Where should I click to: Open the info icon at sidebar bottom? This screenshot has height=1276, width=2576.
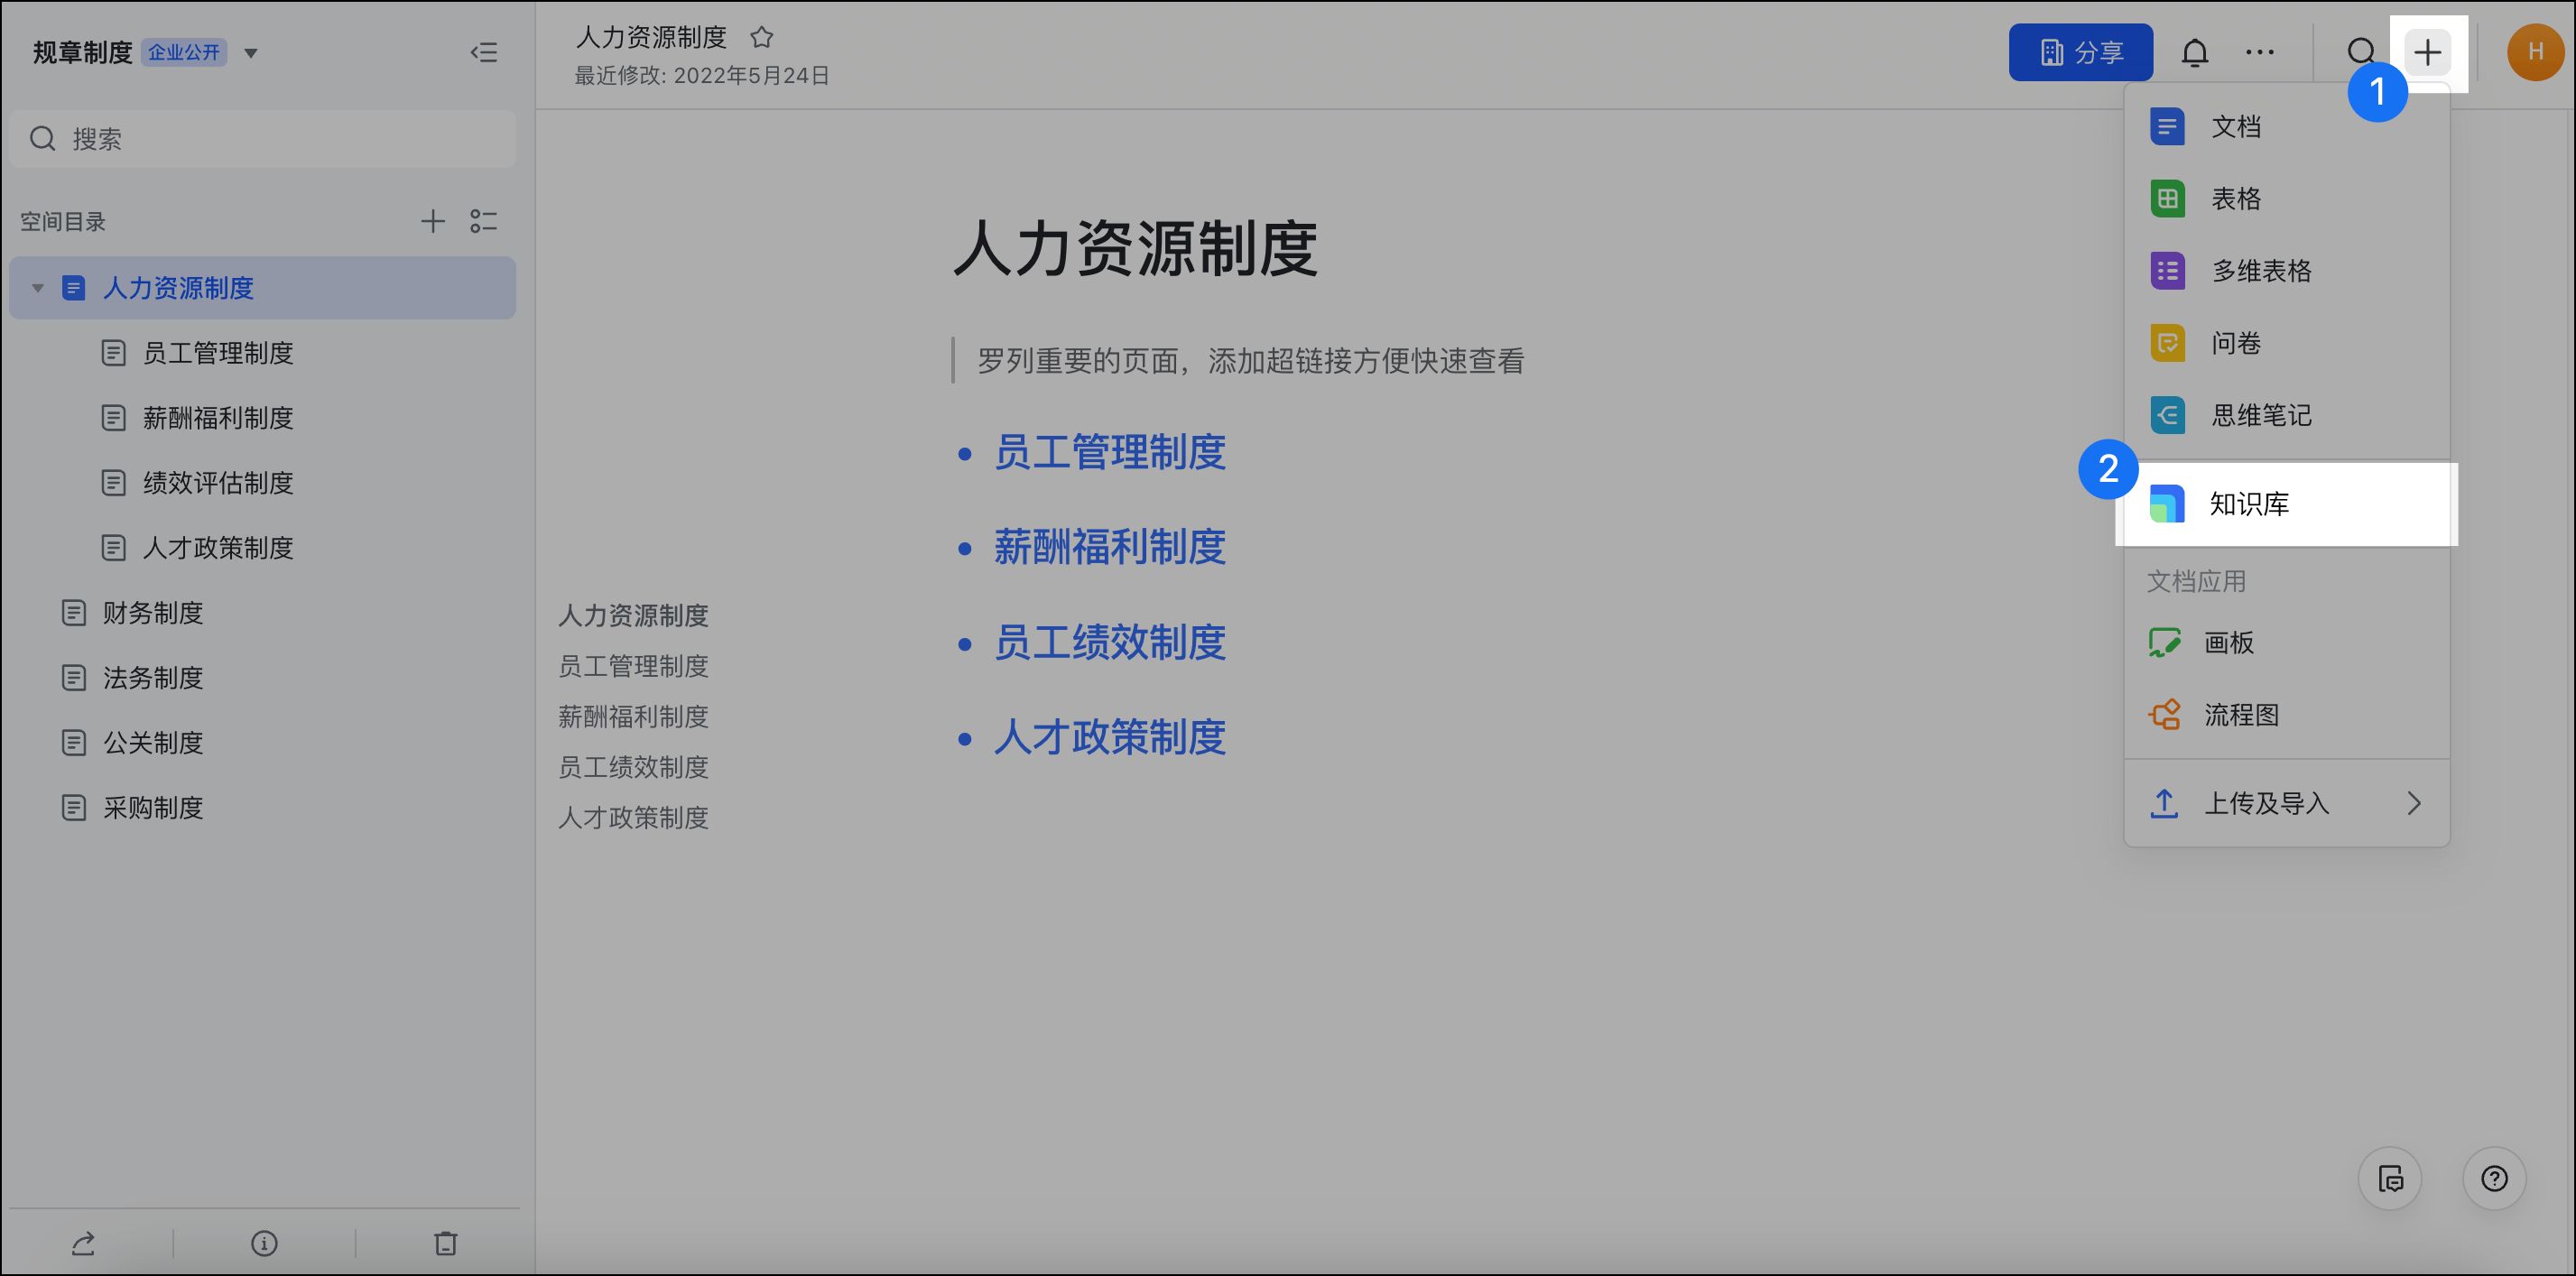pyautogui.click(x=264, y=1243)
